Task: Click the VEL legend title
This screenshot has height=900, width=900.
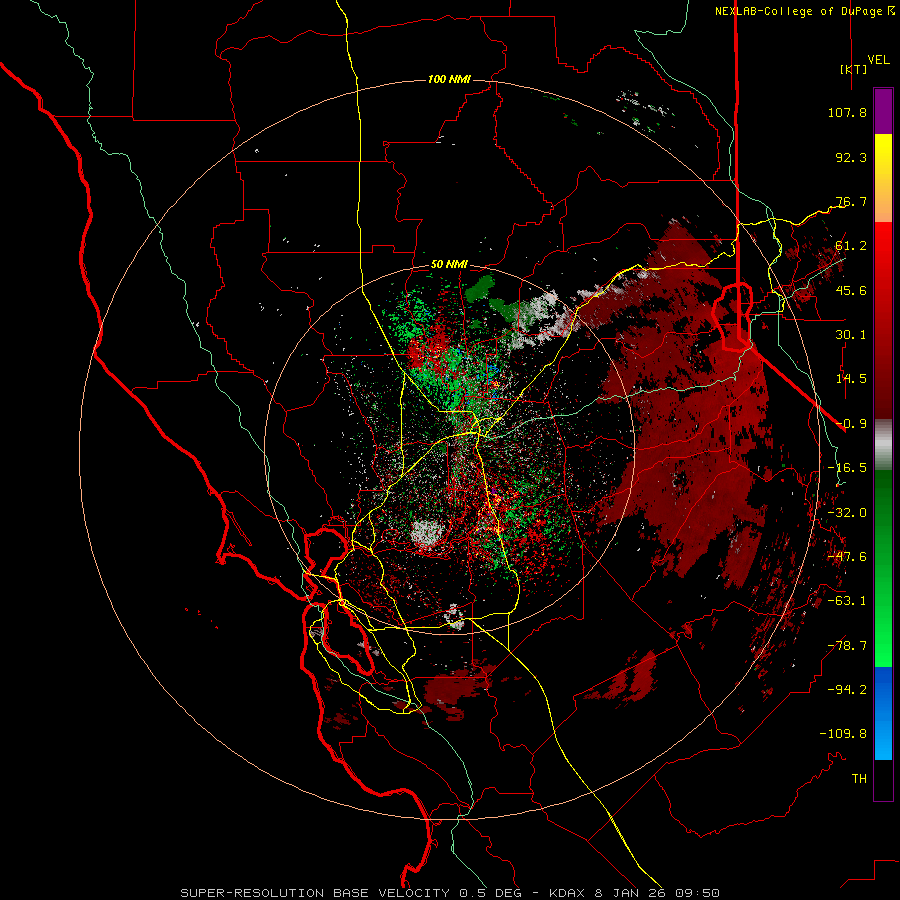Action: tap(878, 60)
